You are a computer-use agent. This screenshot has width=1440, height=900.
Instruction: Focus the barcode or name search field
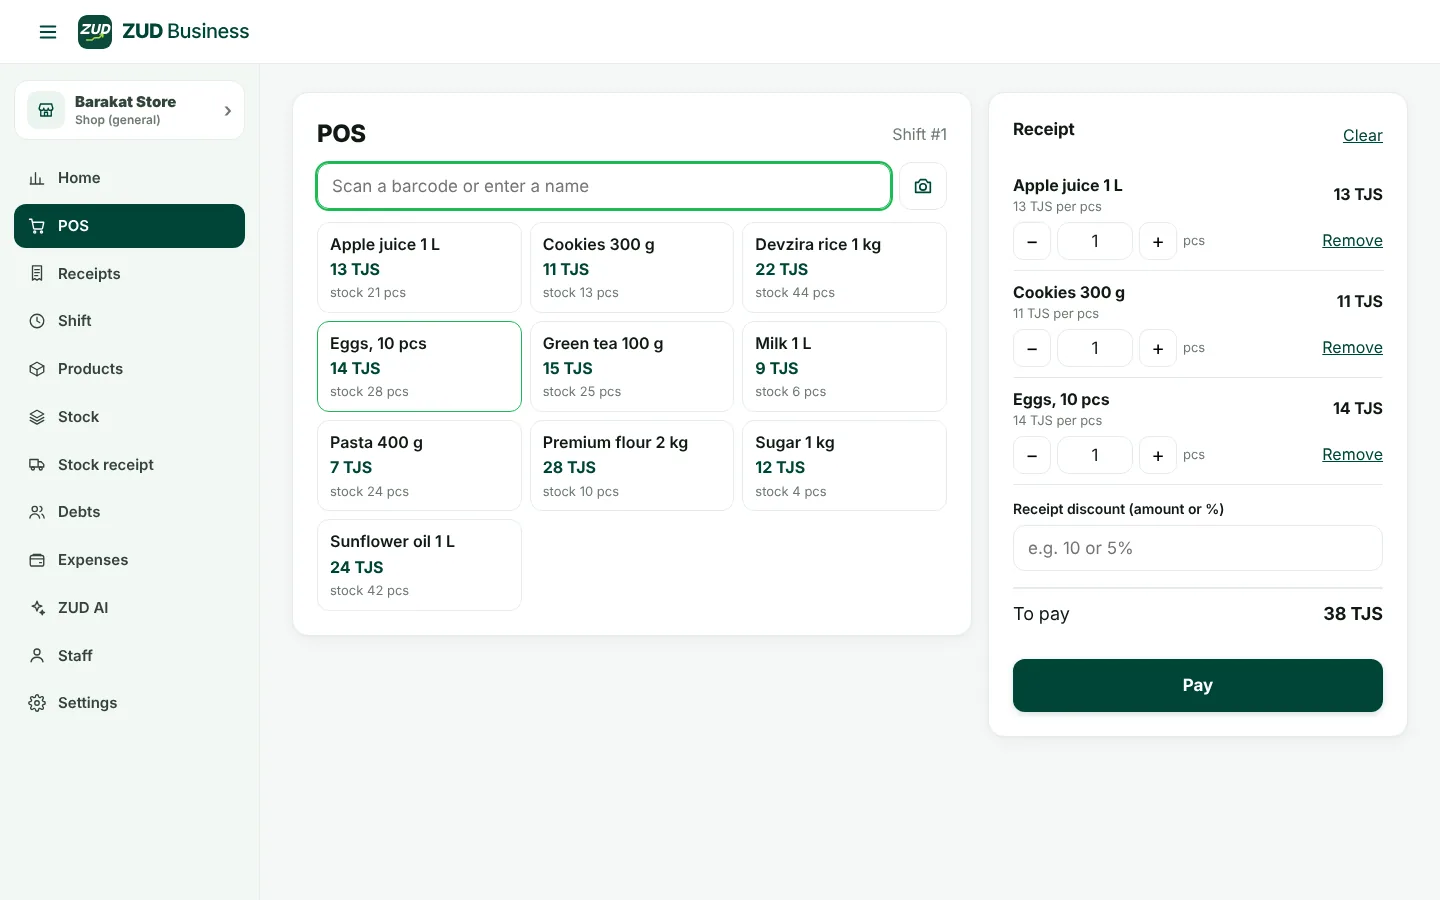click(604, 186)
